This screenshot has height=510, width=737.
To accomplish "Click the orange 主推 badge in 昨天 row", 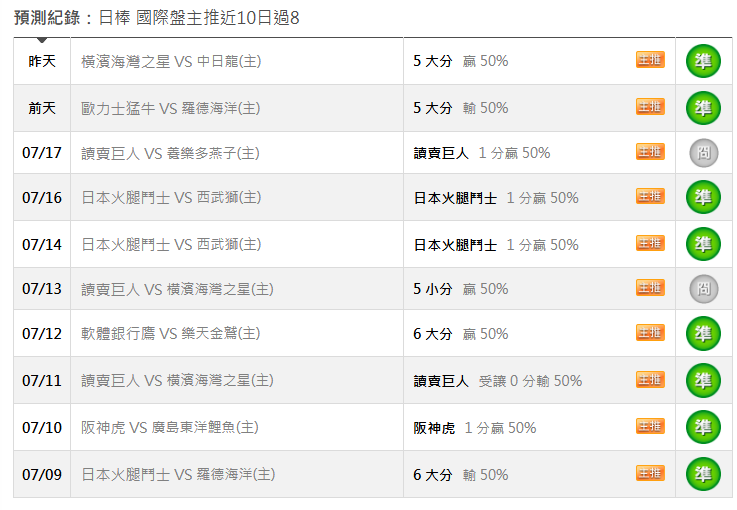I will pos(650,60).
